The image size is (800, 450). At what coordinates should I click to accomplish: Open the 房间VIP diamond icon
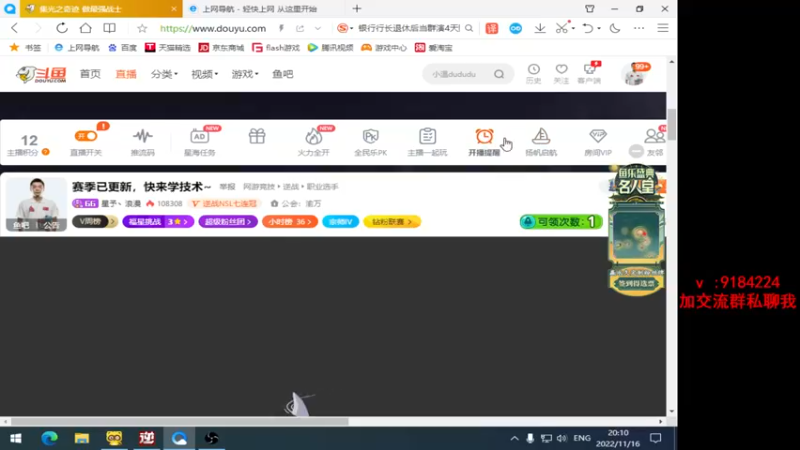tap(598, 136)
